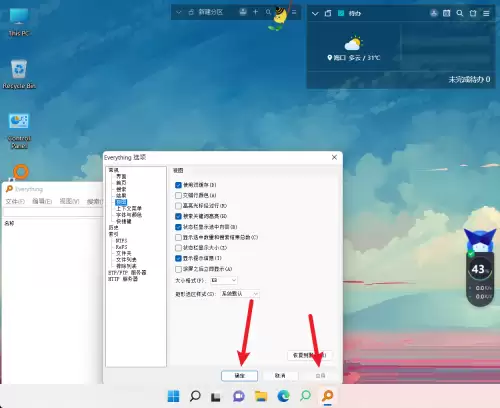Collapse the 待办 widget with the chevron
Image resolution: width=500 pixels, height=408 pixels.
(x=315, y=14)
